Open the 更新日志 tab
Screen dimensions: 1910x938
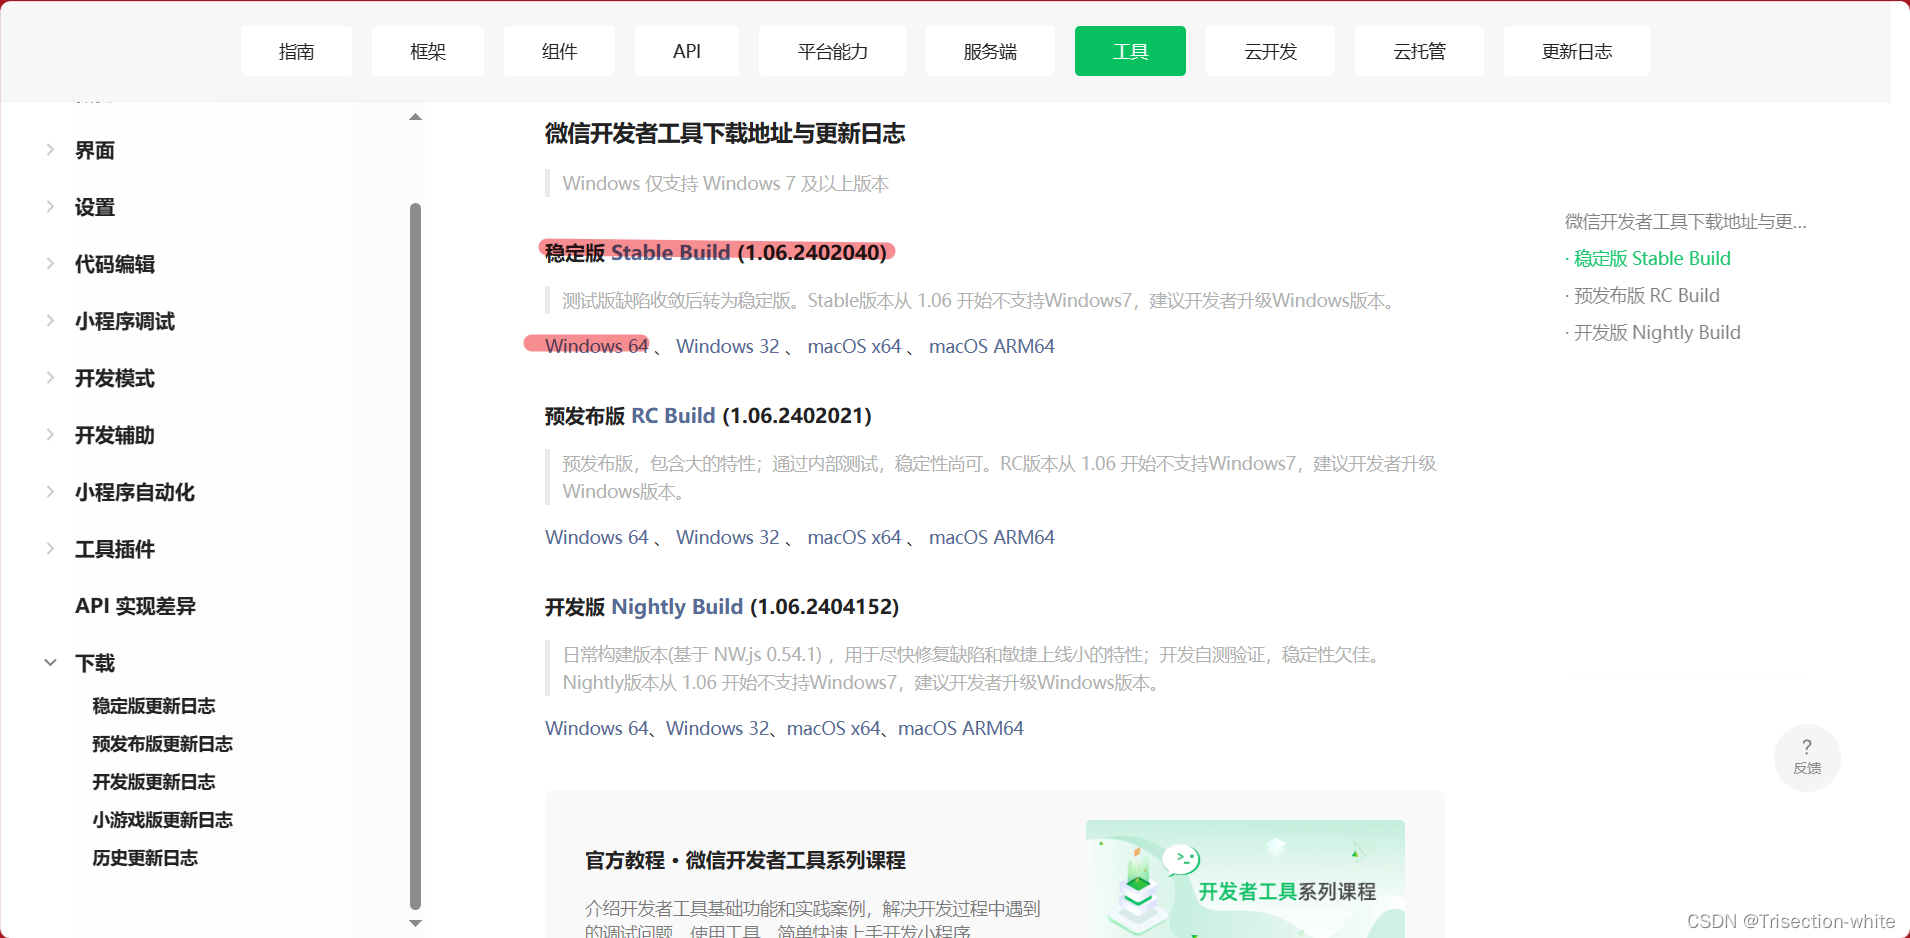coord(1577,51)
